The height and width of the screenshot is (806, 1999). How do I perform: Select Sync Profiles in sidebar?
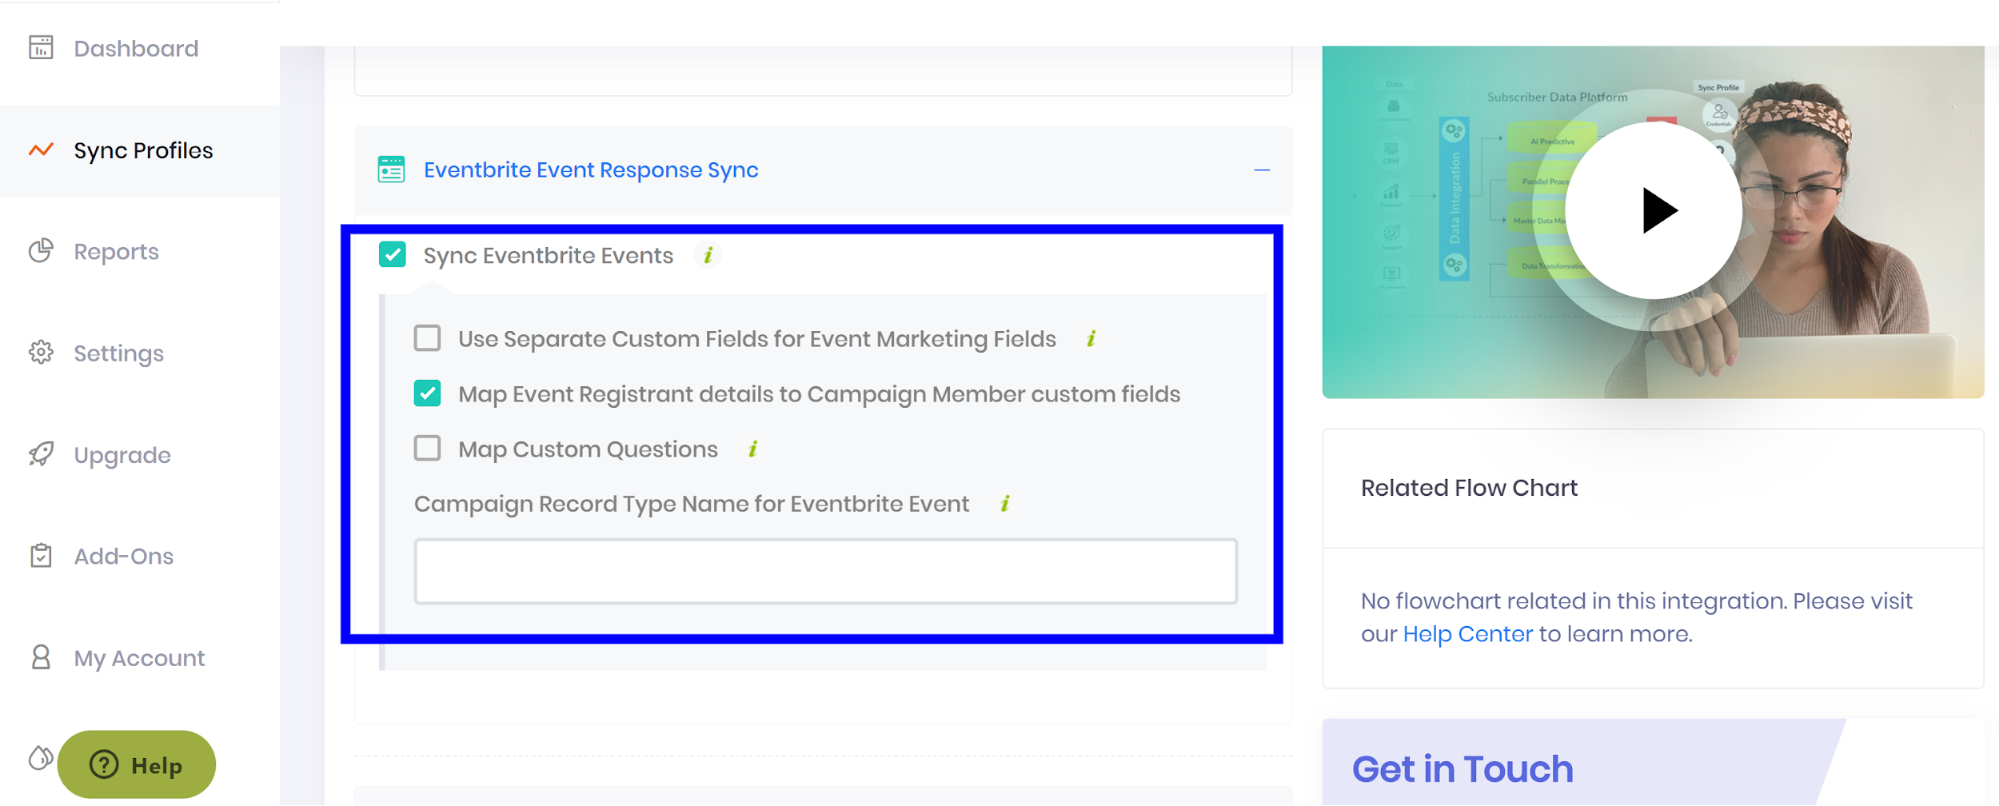click(x=143, y=150)
